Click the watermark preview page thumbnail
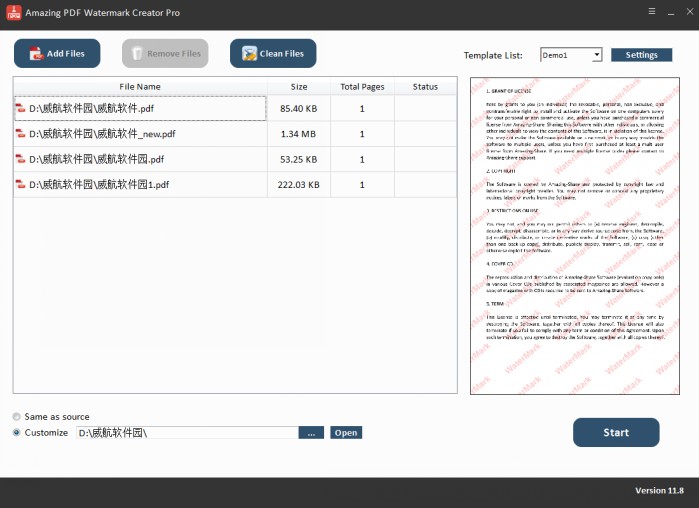The height and width of the screenshot is (508, 699). [x=575, y=236]
